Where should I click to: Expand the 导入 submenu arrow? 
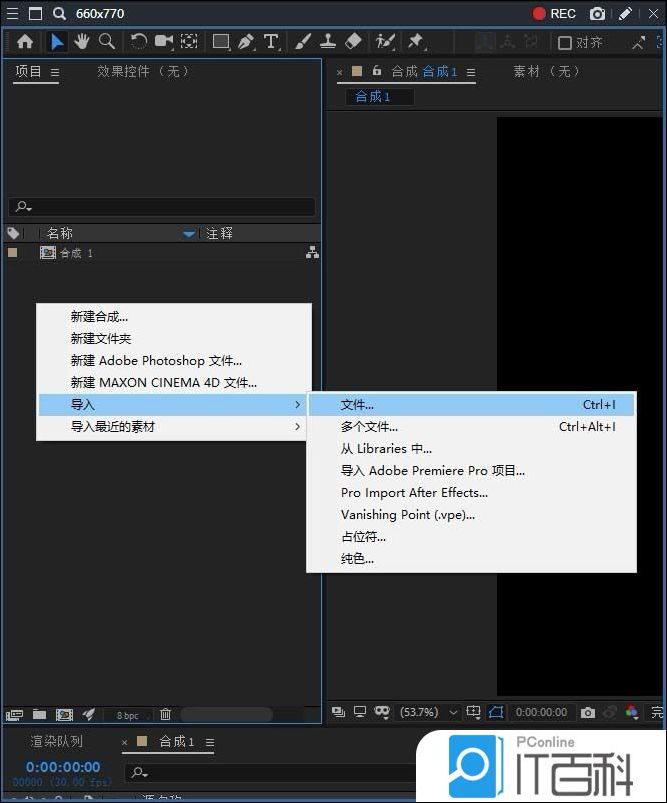point(298,405)
